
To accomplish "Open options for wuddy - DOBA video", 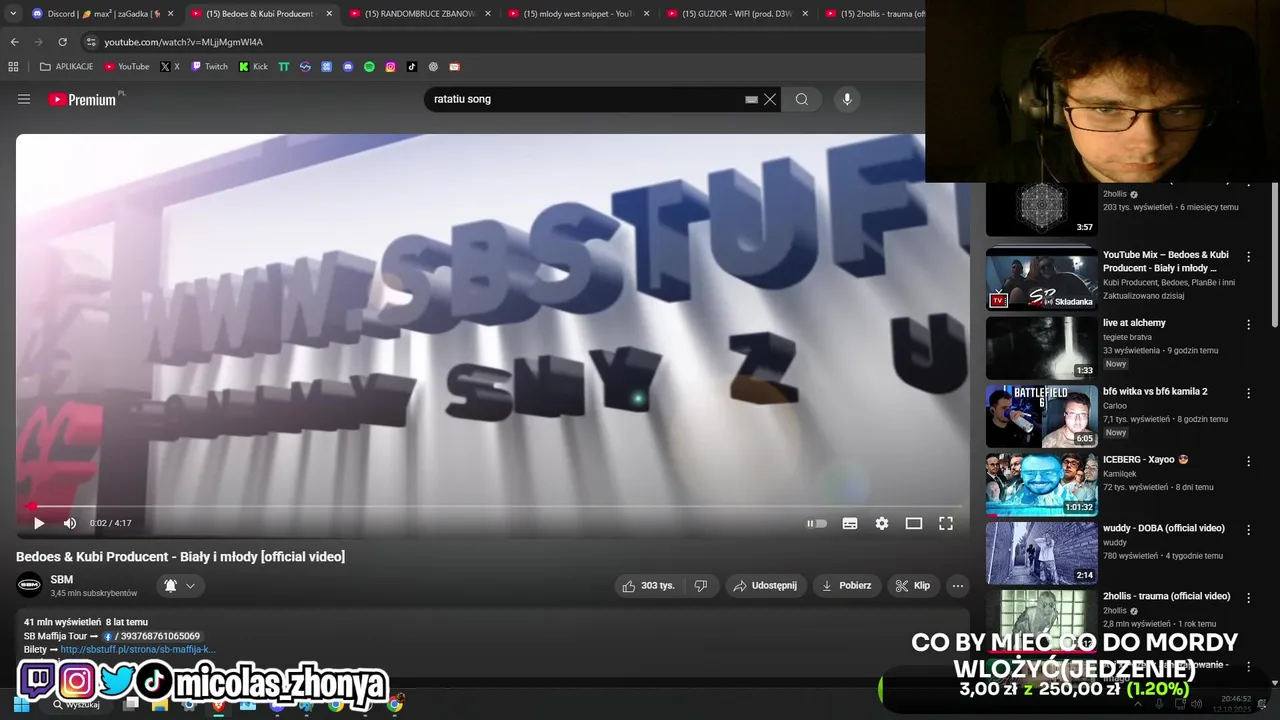I will pos(1248,529).
